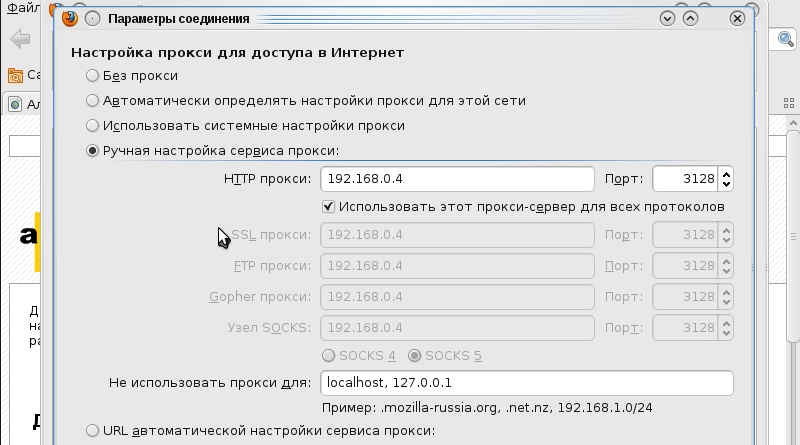Viewport: 800px width, 445px height.
Task: Click the scrollbar up arrow in Firefox
Action: click(x=793, y=123)
